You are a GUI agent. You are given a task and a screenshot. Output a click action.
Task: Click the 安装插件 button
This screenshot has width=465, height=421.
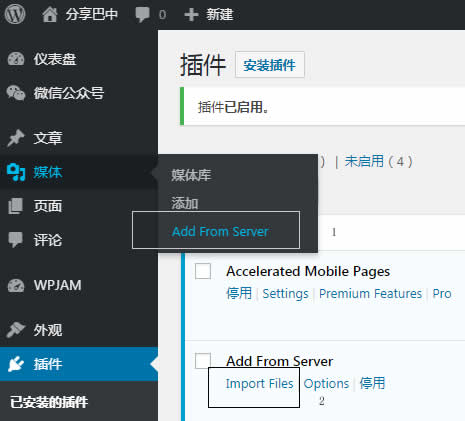click(270, 65)
